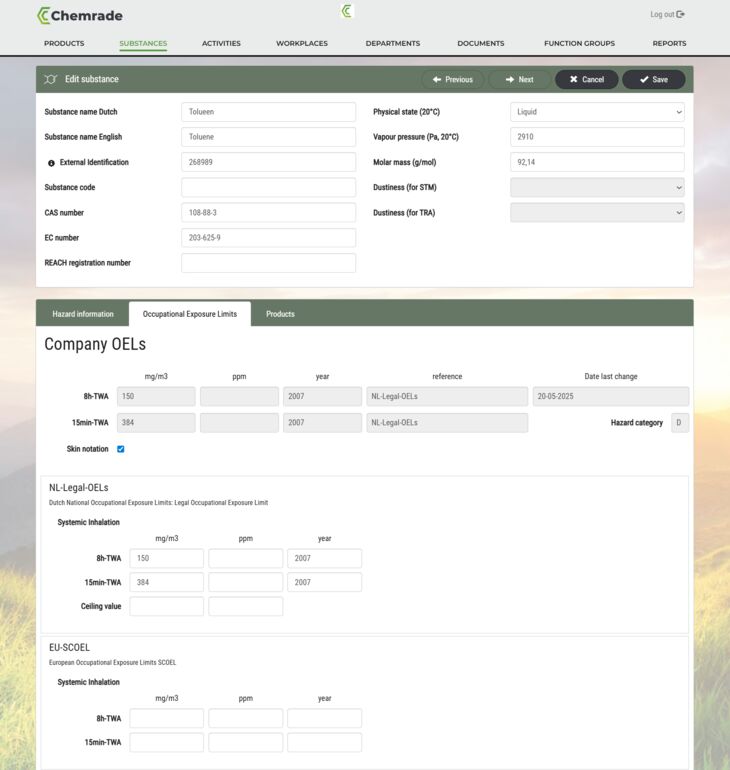730x770 pixels.
Task: Click the Chemrade logo
Action: click(80, 16)
